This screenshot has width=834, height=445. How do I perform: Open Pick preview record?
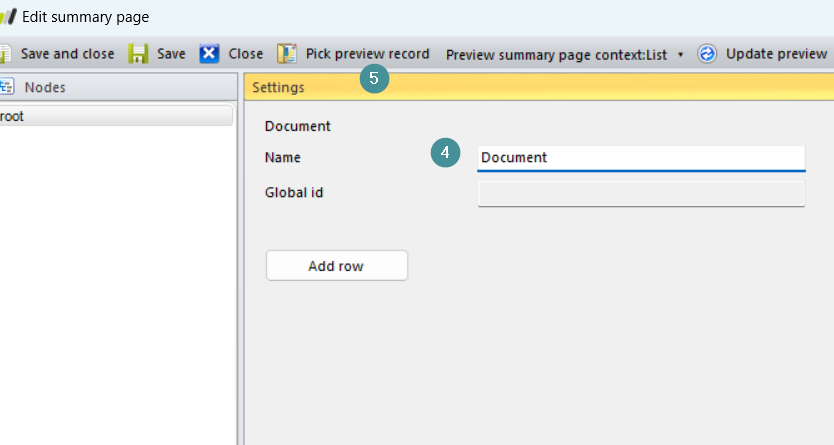(367, 54)
